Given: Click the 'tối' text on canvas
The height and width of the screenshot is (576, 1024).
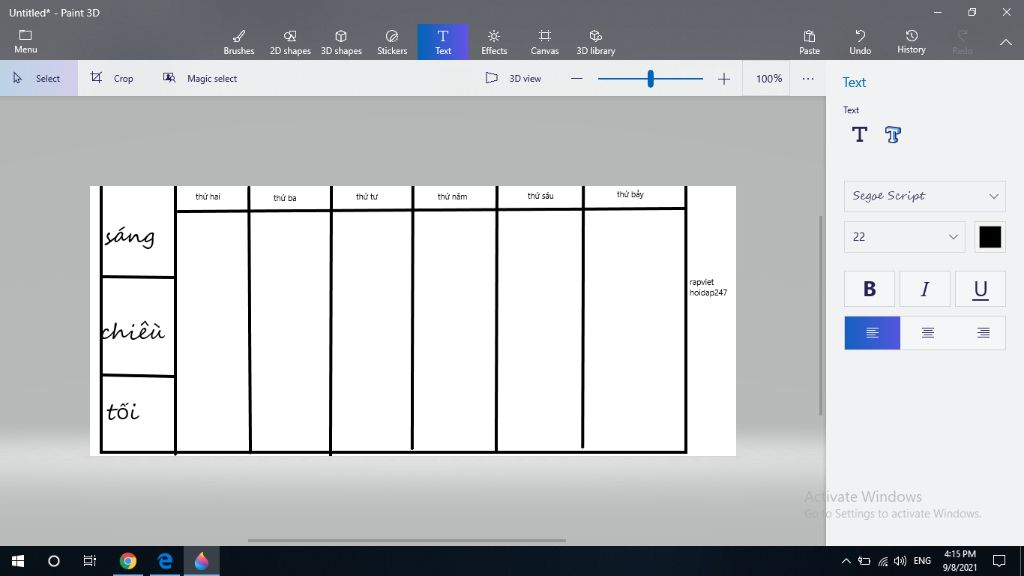Looking at the screenshot, I should pyautogui.click(x=123, y=411).
